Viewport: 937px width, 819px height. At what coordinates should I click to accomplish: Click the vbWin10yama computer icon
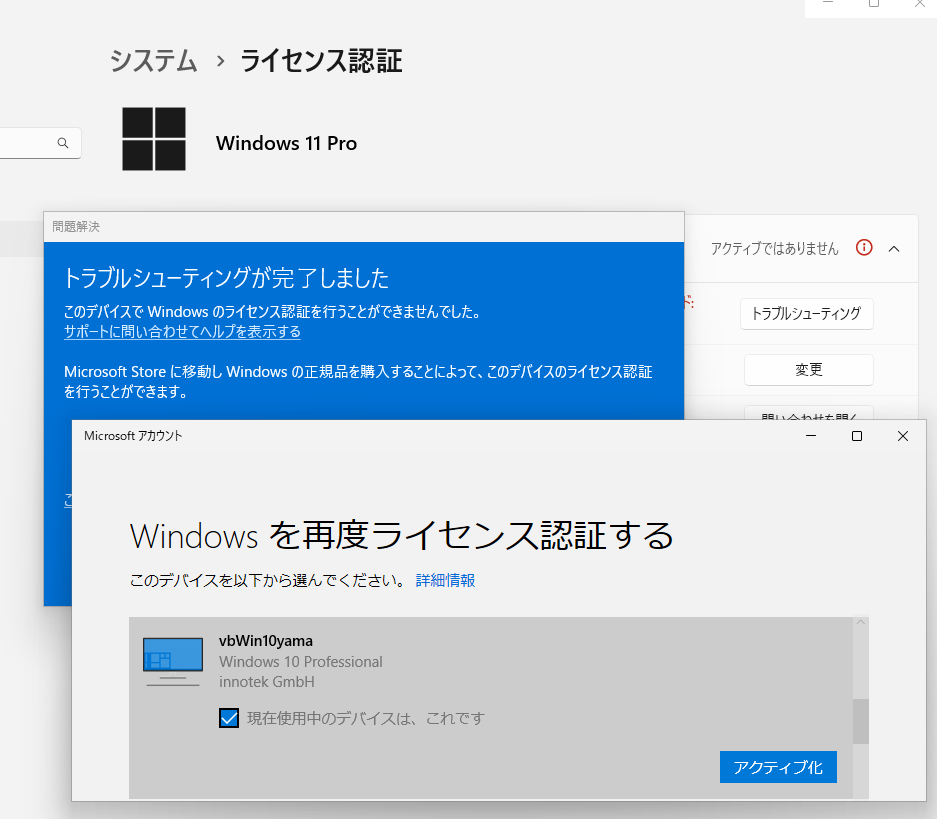point(172,660)
